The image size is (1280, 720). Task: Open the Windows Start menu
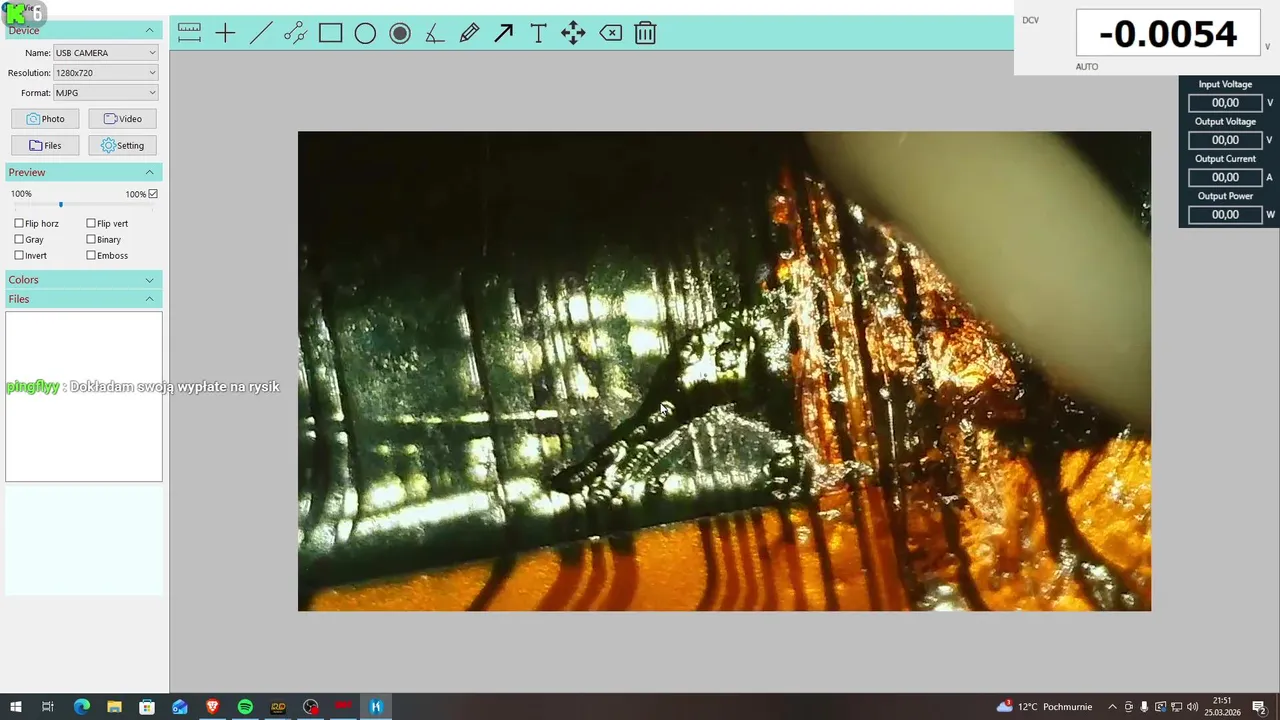click(x=16, y=707)
